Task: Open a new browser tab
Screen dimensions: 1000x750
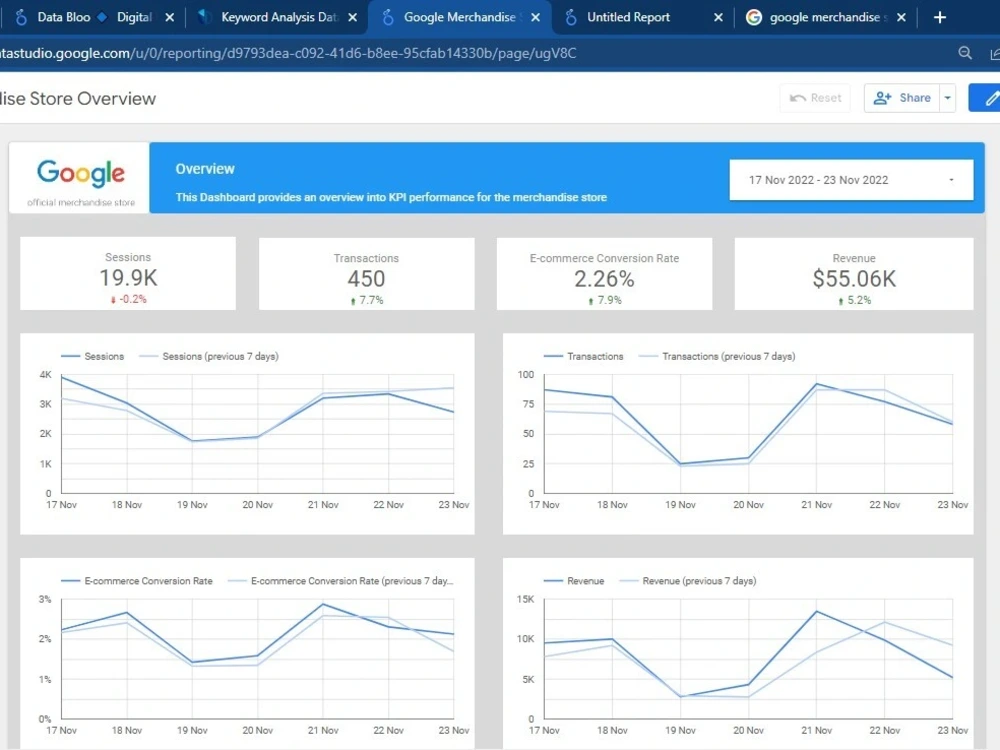Action: pos(939,18)
